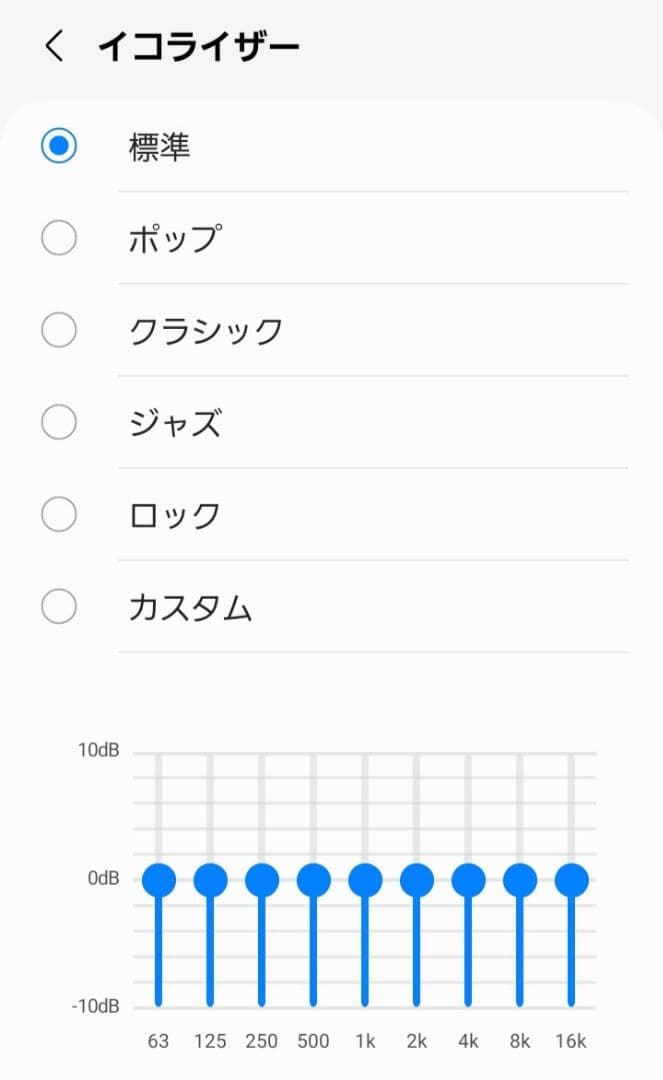This screenshot has height=1080, width=663.
Task: Enable the ロック equalizer preset
Action: [x=59, y=514]
